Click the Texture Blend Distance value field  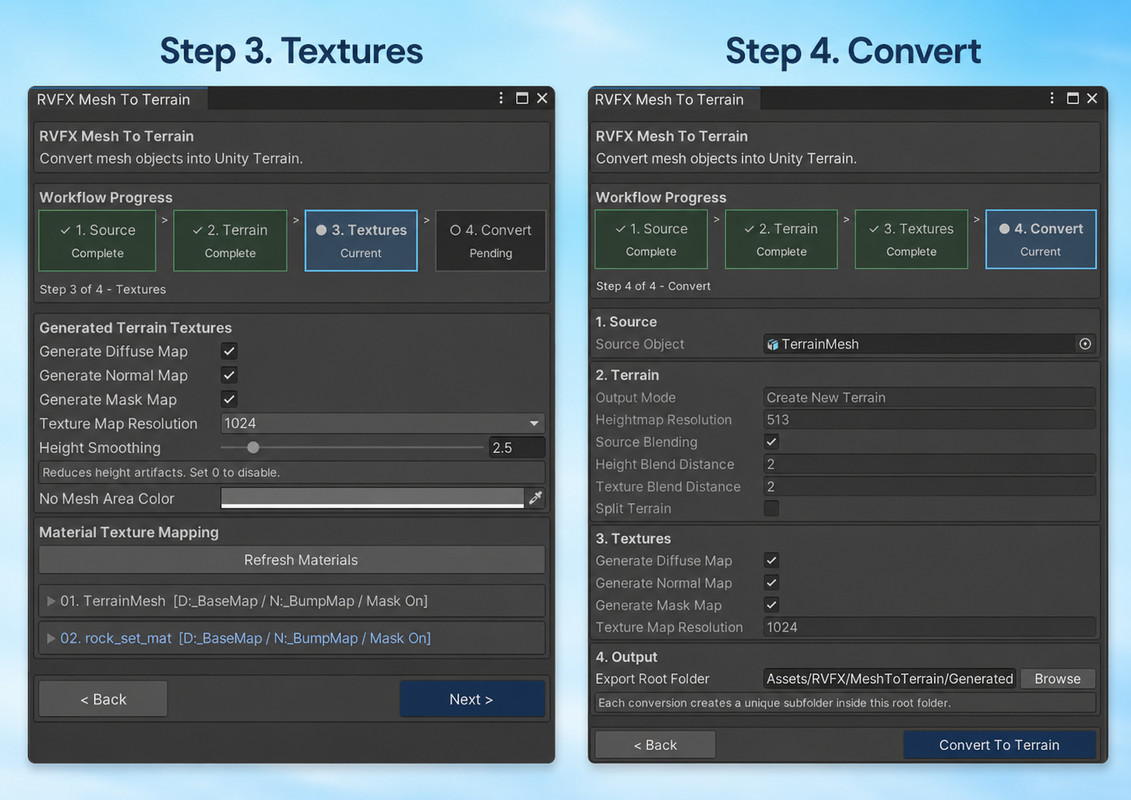click(x=929, y=487)
